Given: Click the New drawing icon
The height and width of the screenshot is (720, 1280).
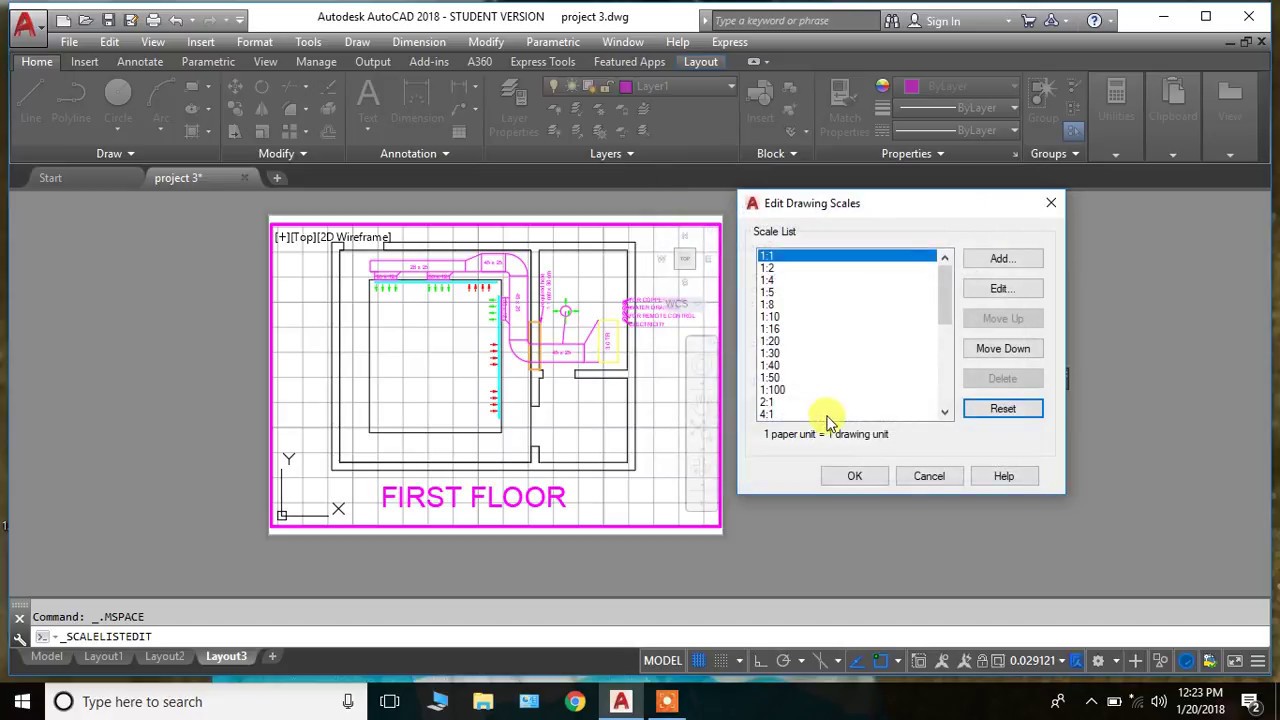Looking at the screenshot, I should (64, 20).
